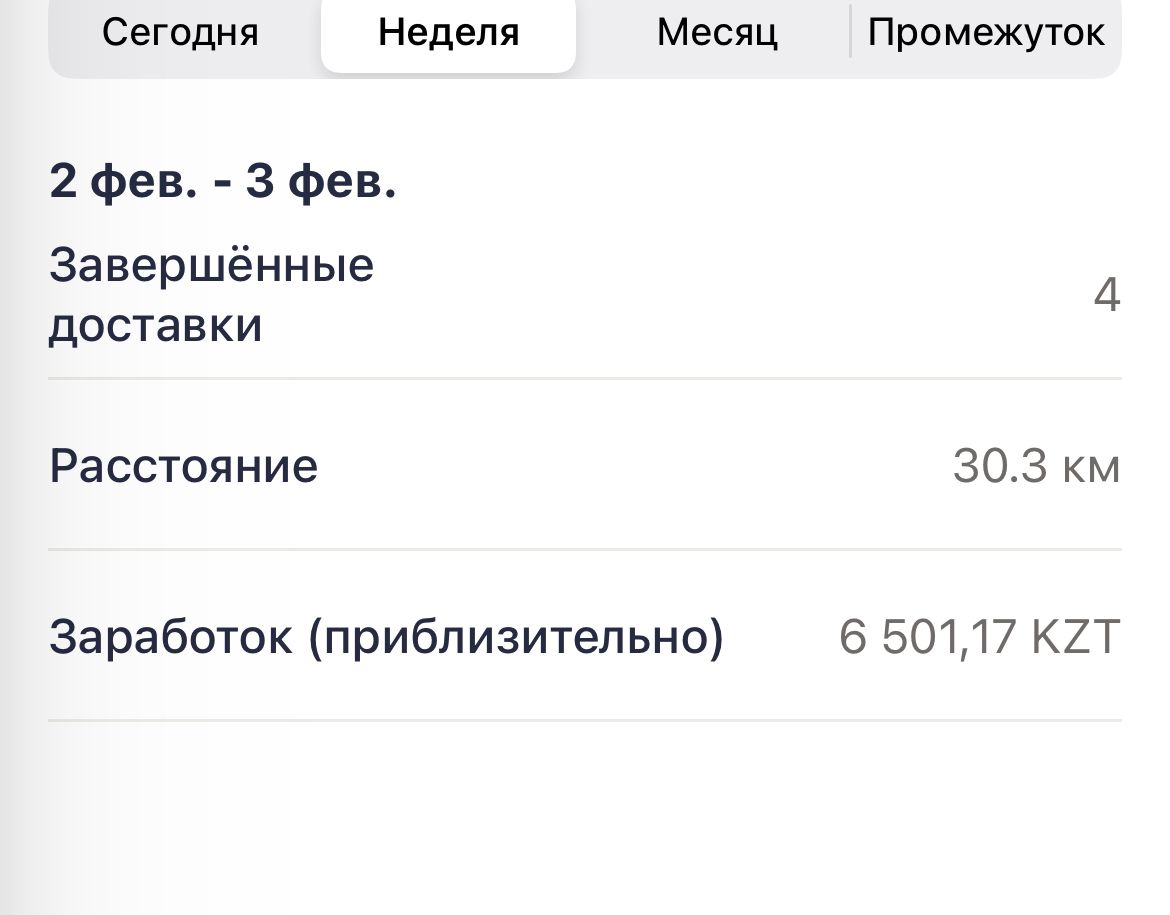The width and height of the screenshot is (1170, 915).
Task: Click the separator line below Заработок
Action: point(585,720)
